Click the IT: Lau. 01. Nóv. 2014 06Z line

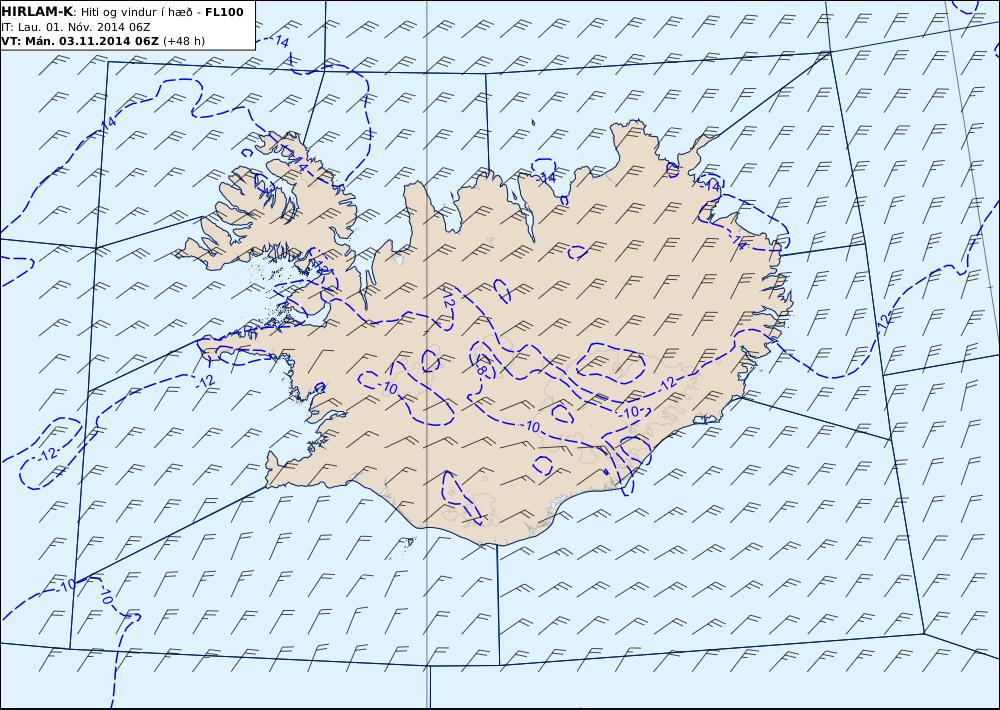tap(76, 27)
